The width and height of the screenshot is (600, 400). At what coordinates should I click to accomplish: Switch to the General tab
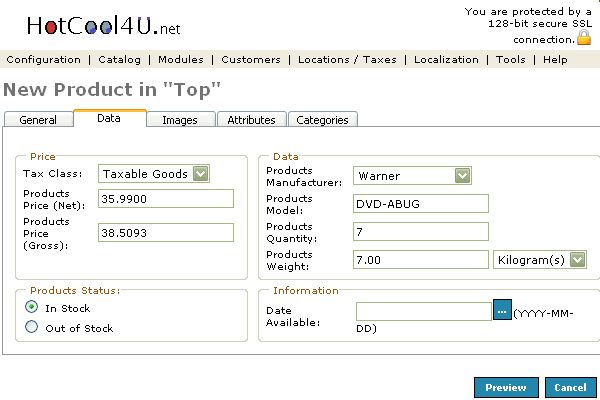38,120
